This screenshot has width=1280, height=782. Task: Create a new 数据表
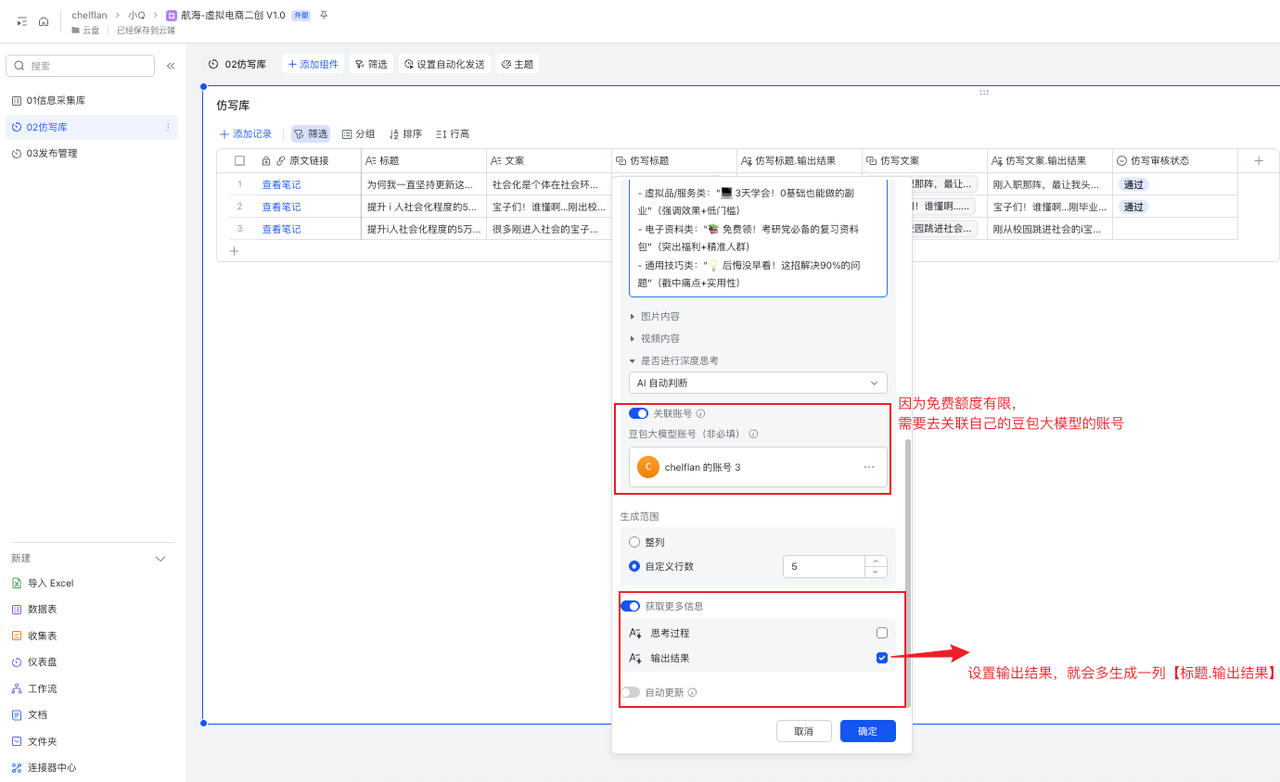click(42, 609)
